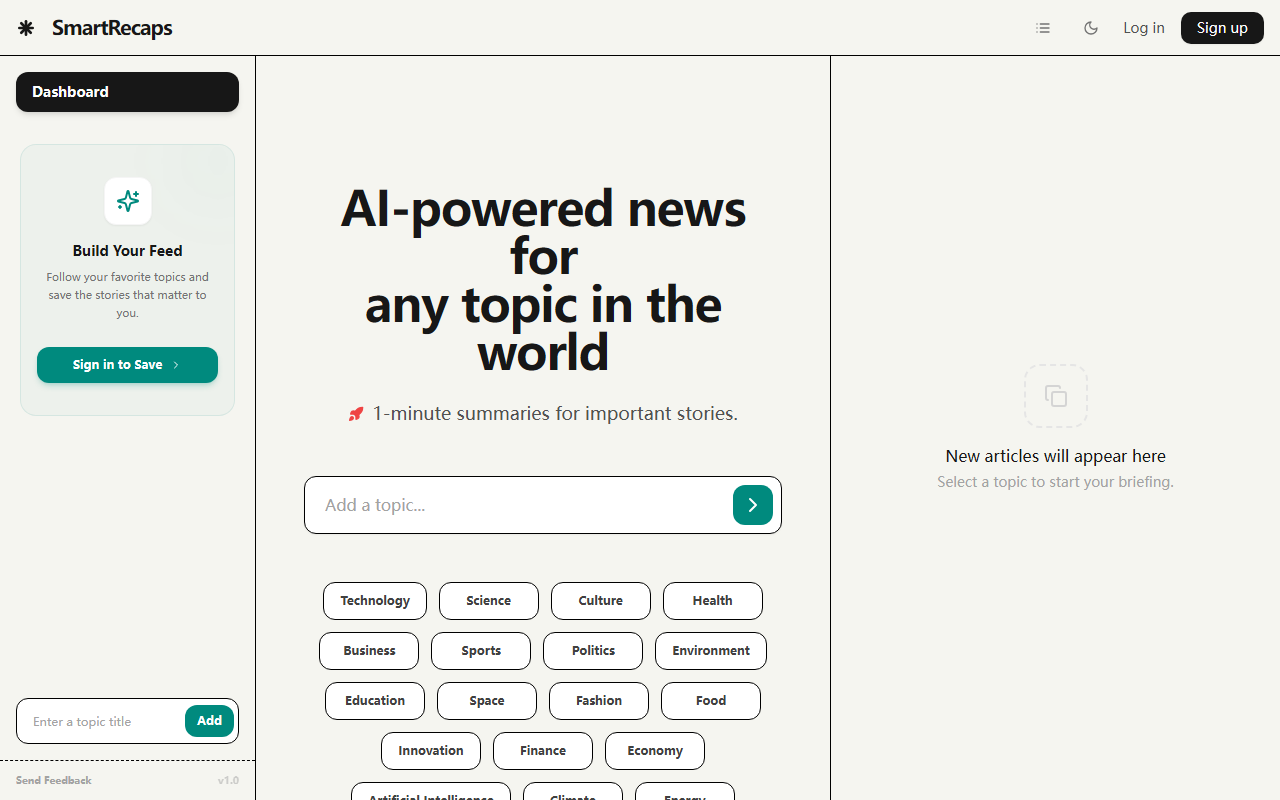1280x800 pixels.
Task: Select the Economy topic chip
Action: [x=655, y=751]
